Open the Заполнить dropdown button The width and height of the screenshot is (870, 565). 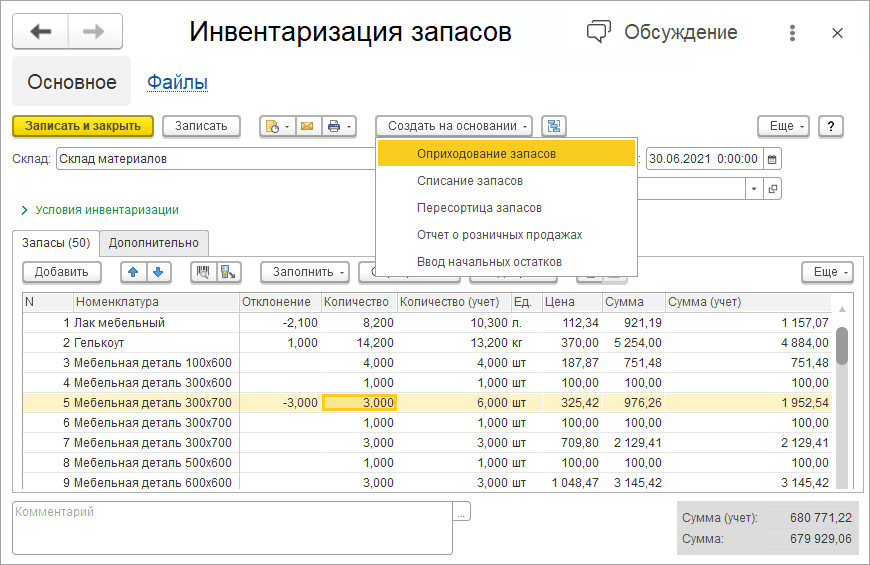[305, 272]
